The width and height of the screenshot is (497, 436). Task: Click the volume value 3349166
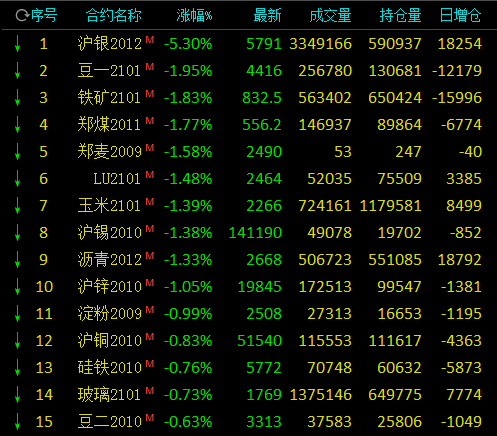tap(320, 44)
